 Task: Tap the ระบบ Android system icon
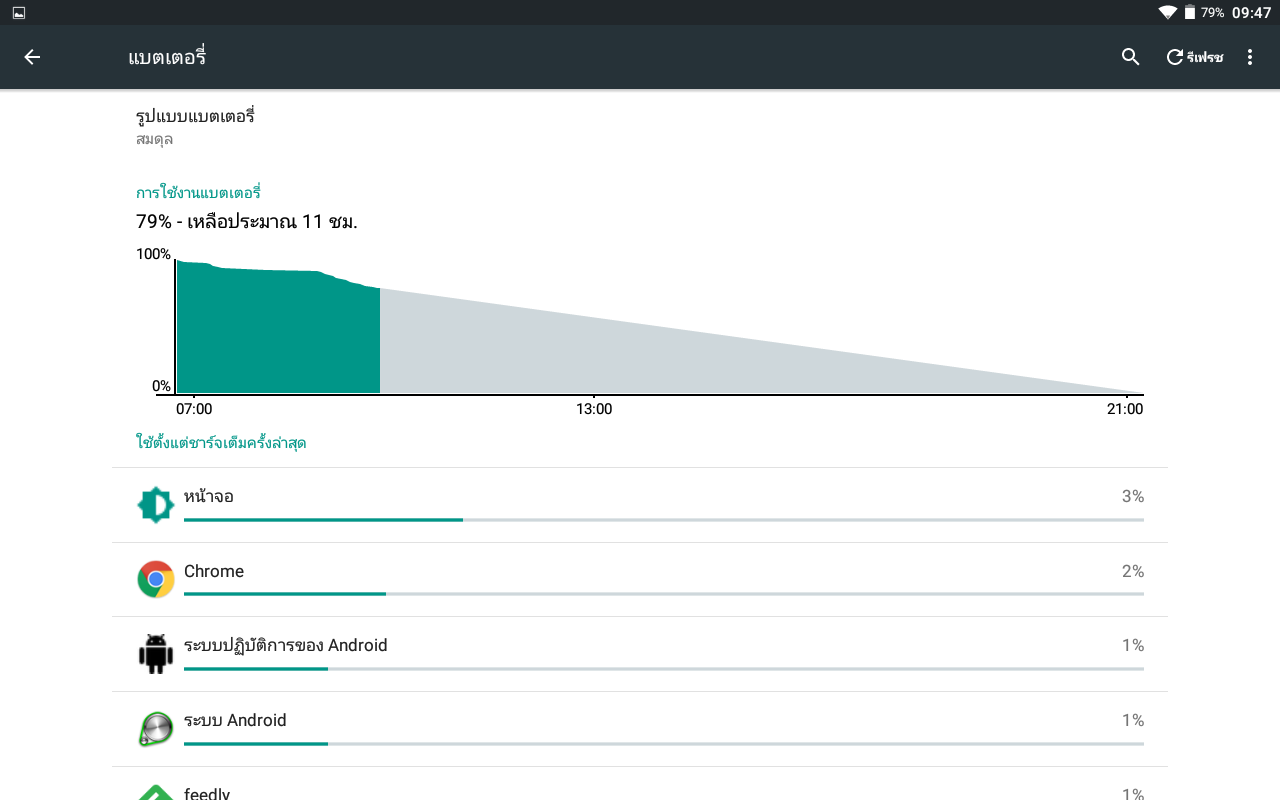[155, 729]
